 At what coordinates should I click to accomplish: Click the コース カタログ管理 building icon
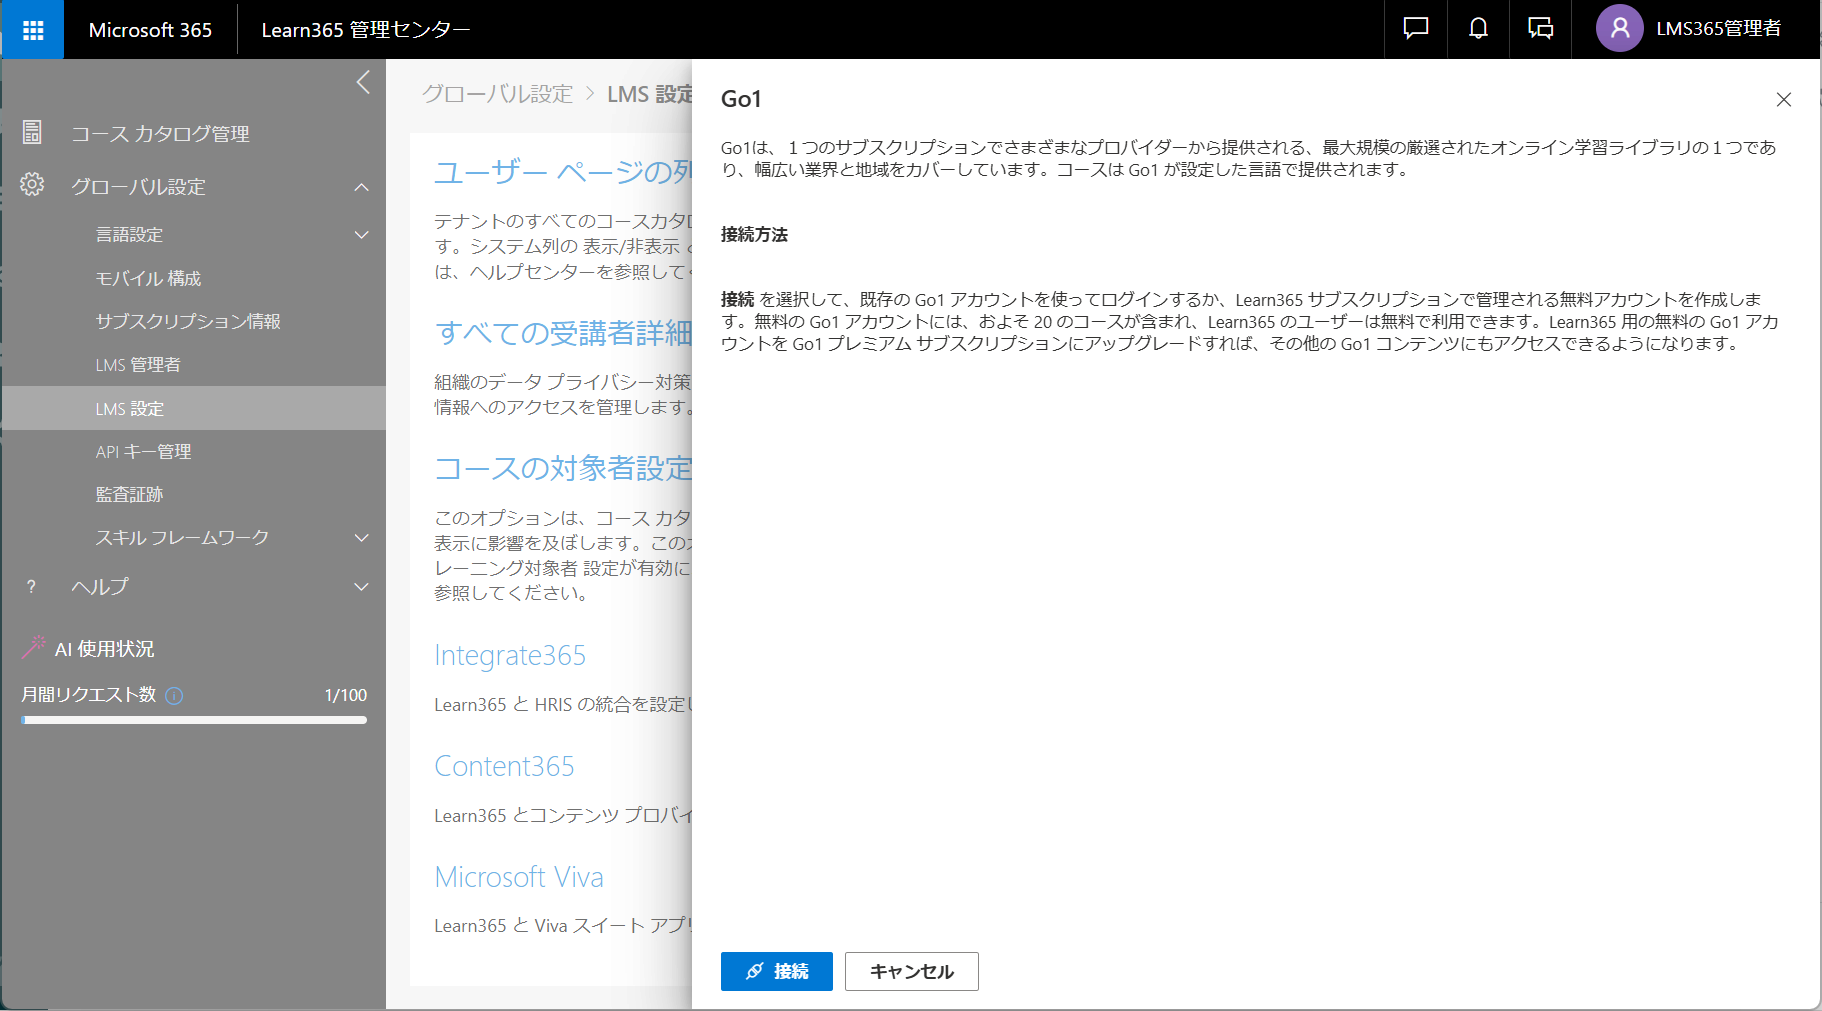tap(32, 132)
